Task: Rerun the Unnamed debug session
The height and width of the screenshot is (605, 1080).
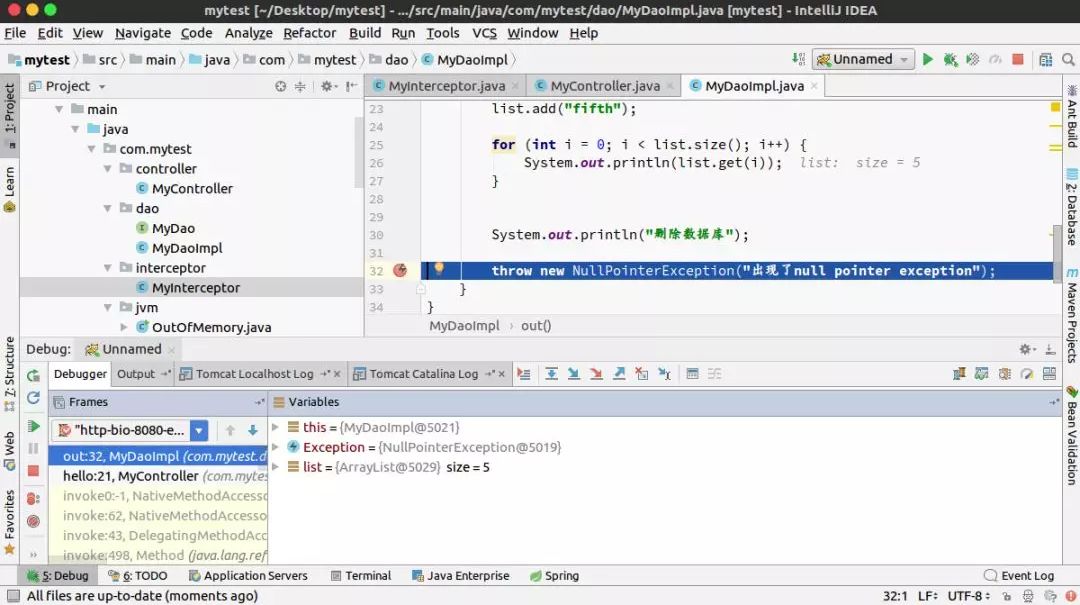Action: (x=33, y=376)
